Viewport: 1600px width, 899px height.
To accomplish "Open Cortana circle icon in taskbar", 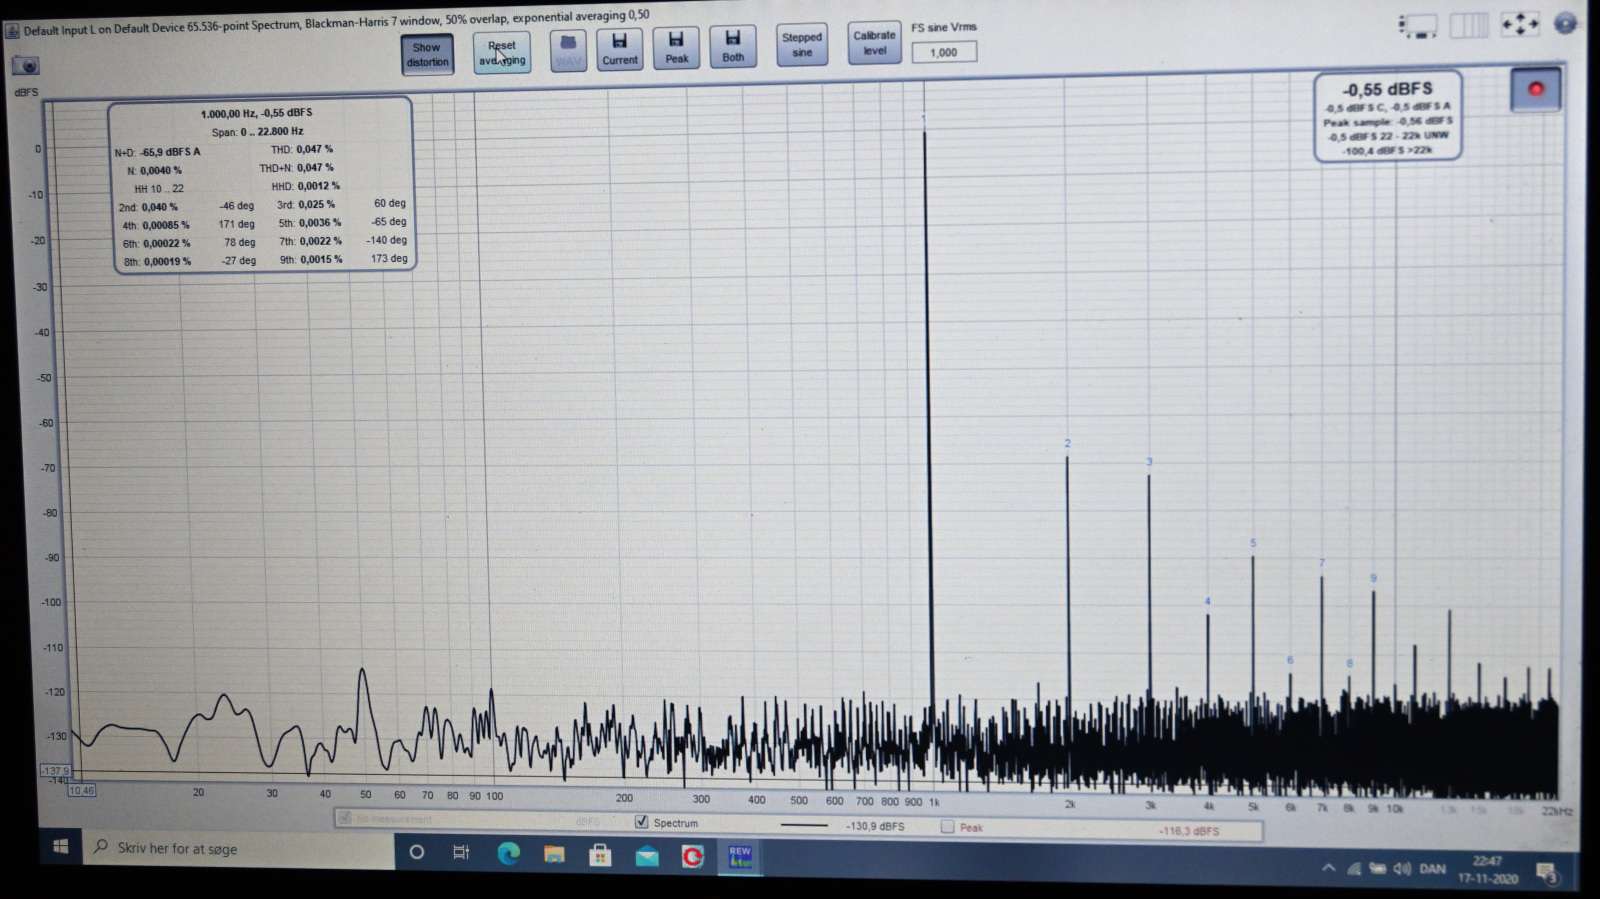I will tap(417, 852).
